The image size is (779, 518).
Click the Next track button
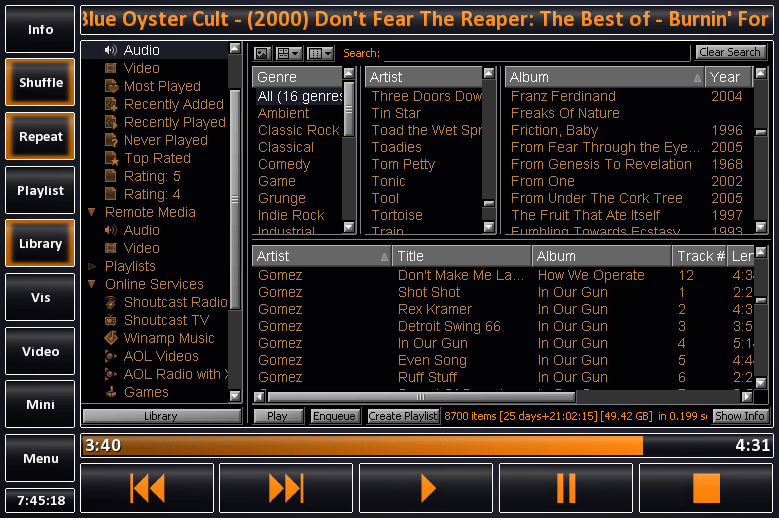(286, 488)
